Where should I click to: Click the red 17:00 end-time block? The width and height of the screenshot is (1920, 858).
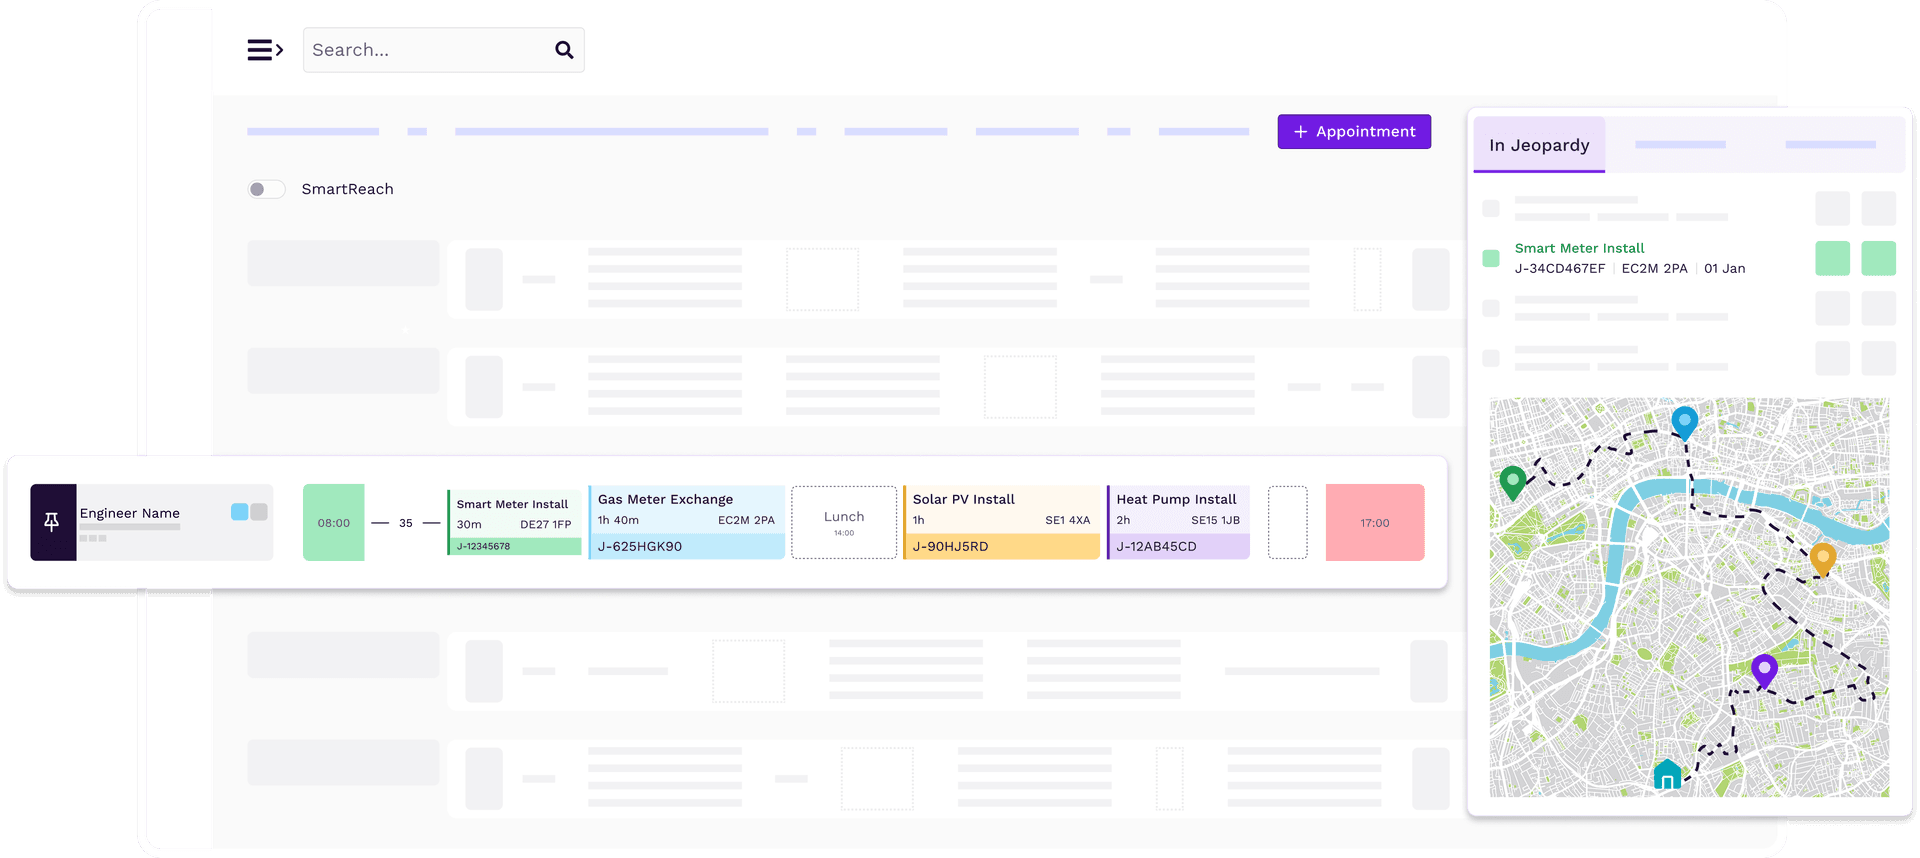(1374, 522)
